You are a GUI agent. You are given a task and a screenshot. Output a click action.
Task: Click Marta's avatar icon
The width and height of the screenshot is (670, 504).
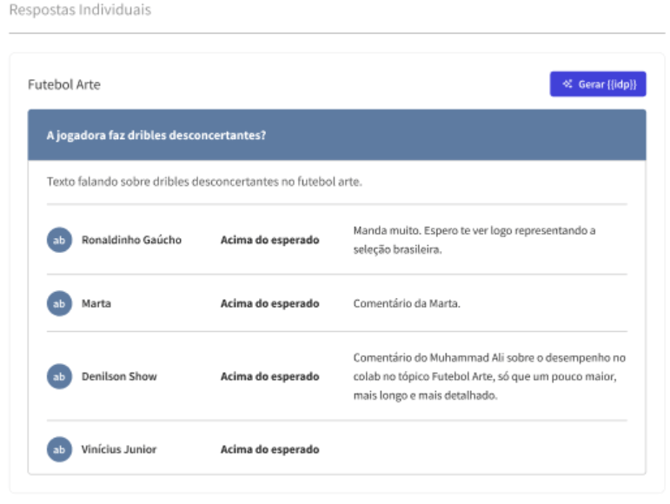coord(59,303)
